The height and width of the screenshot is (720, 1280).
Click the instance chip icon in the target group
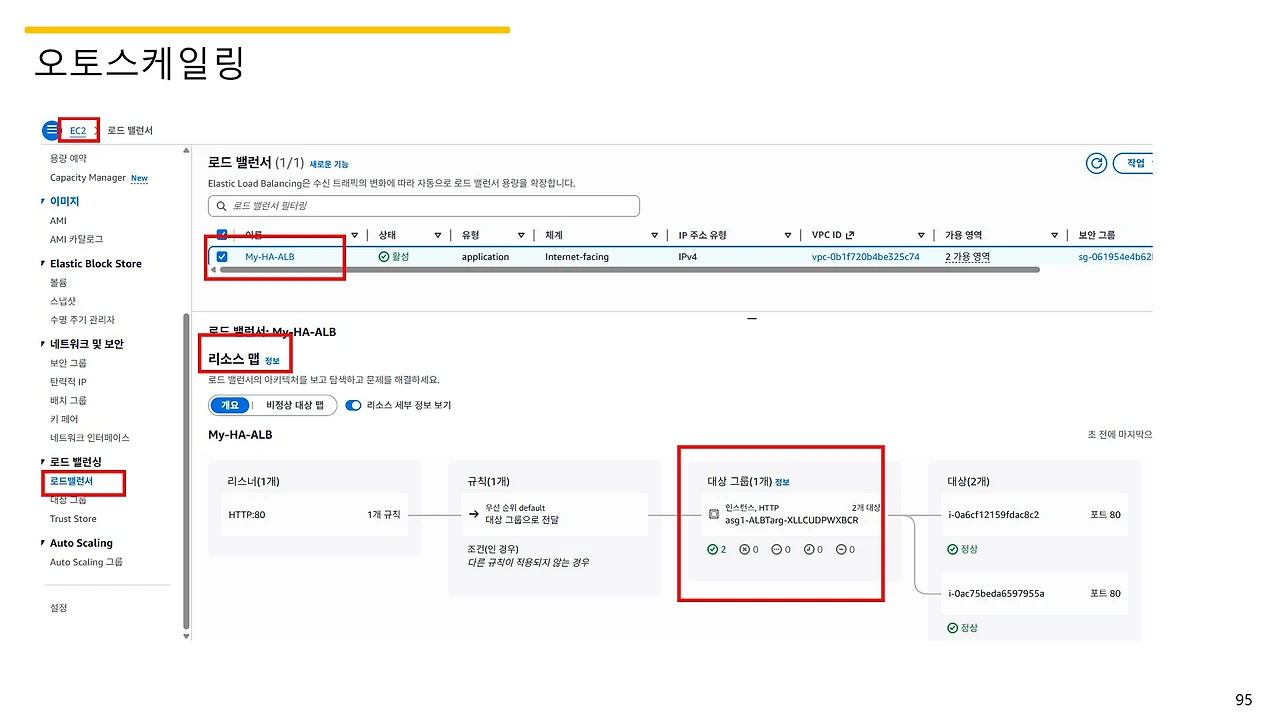pos(714,514)
